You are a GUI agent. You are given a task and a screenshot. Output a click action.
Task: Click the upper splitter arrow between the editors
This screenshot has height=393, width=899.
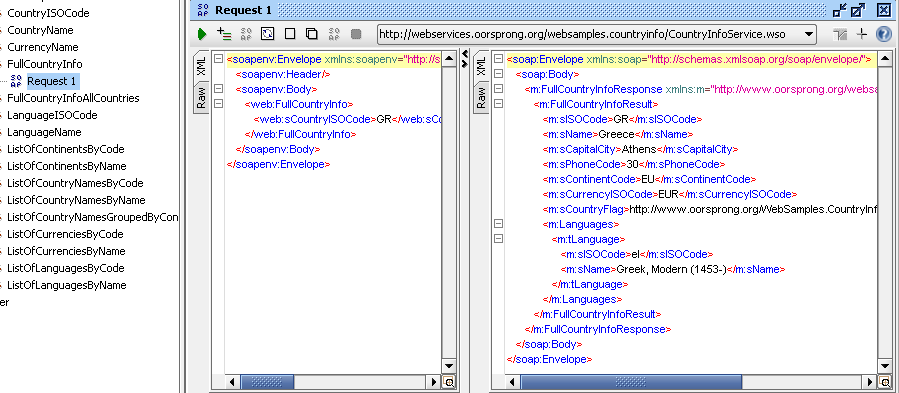click(x=465, y=55)
